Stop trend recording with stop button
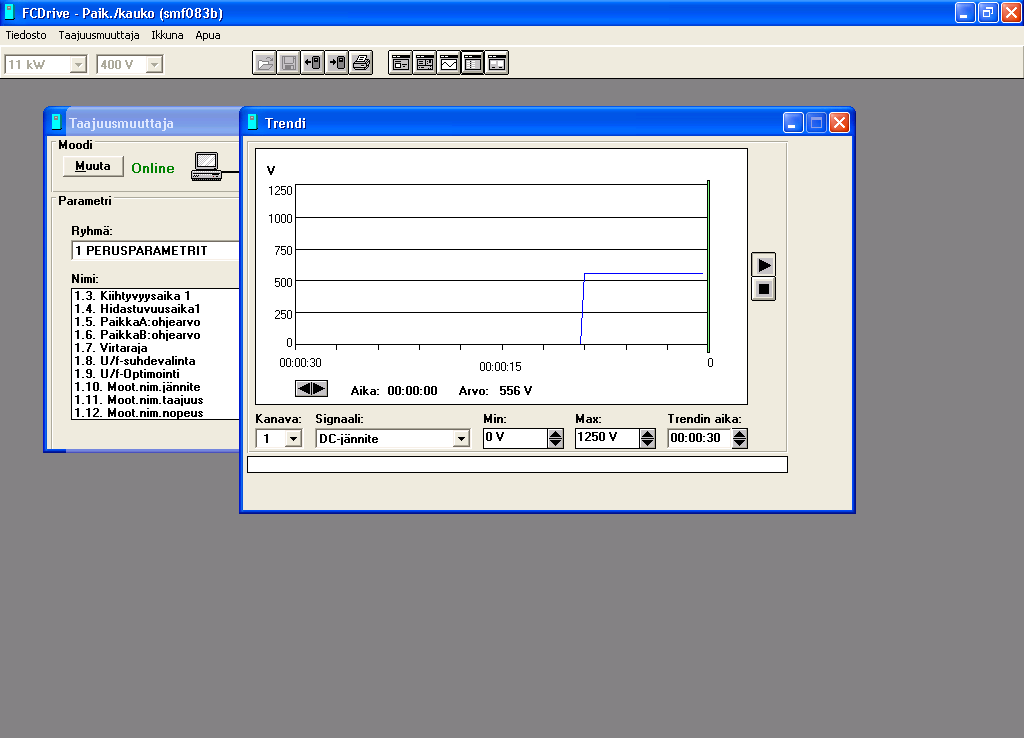Image resolution: width=1024 pixels, height=738 pixels. [763, 289]
